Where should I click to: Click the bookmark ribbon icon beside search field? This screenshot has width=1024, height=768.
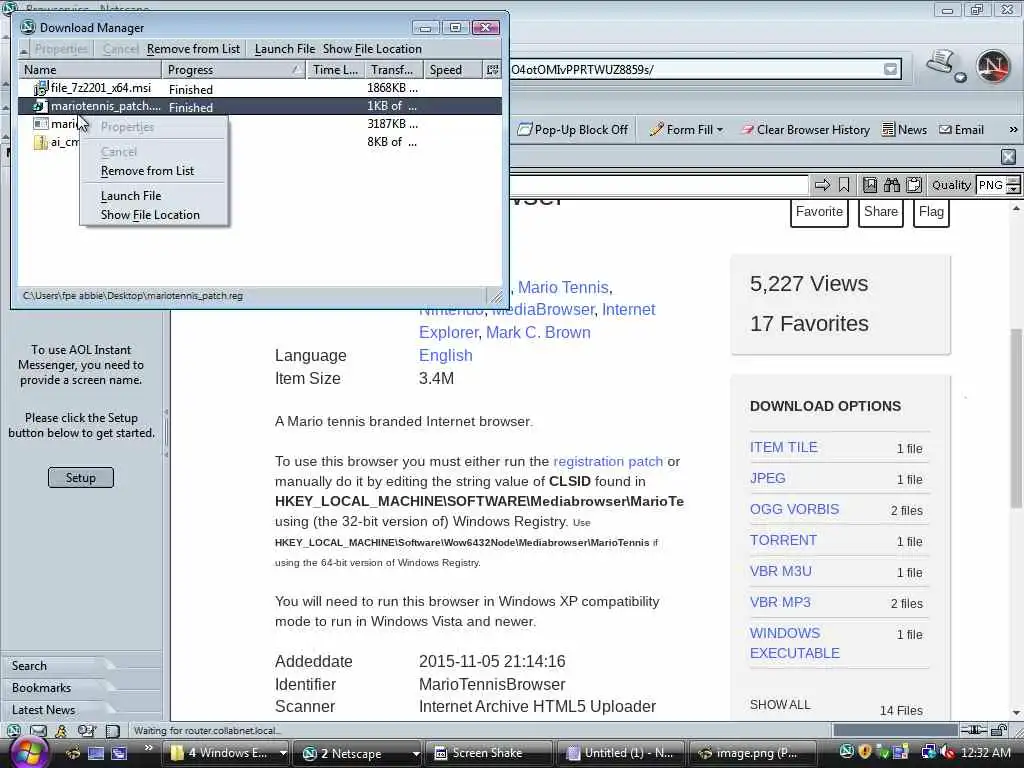(x=844, y=185)
